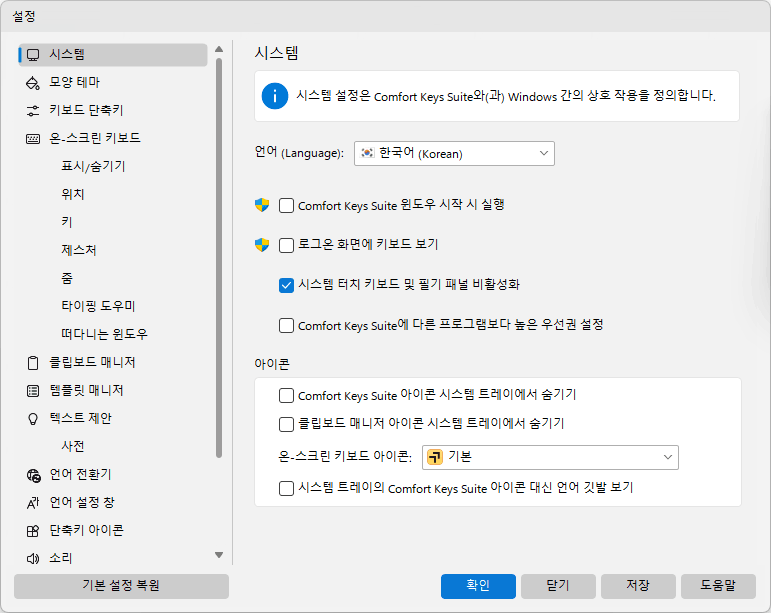Select 위치 sub-item
This screenshot has height=613, width=771.
[73, 194]
